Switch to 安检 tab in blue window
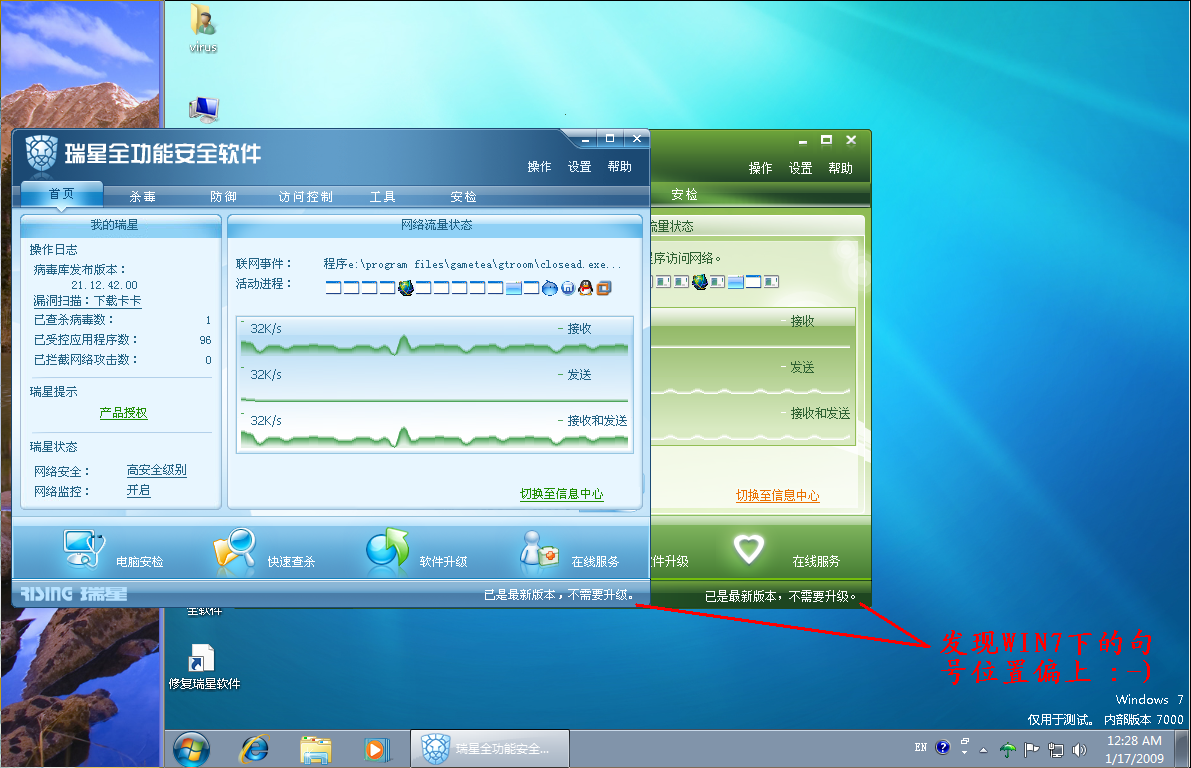The width and height of the screenshot is (1191, 768). pos(463,197)
